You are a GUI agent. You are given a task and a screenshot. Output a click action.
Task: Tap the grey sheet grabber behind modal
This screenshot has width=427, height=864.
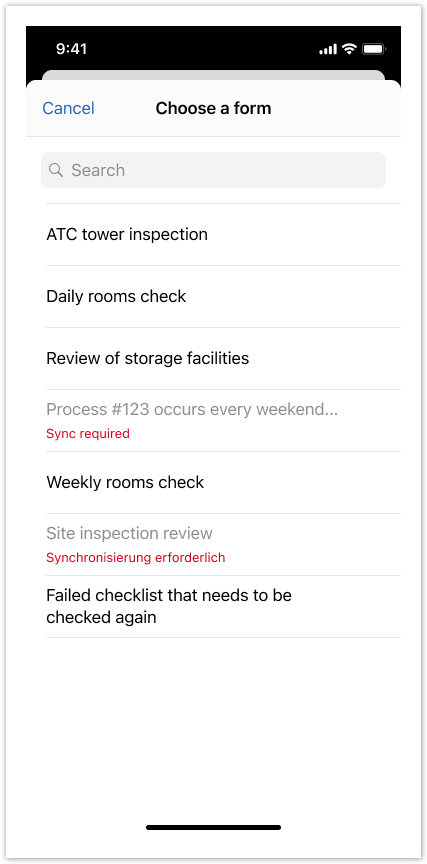click(x=213, y=75)
